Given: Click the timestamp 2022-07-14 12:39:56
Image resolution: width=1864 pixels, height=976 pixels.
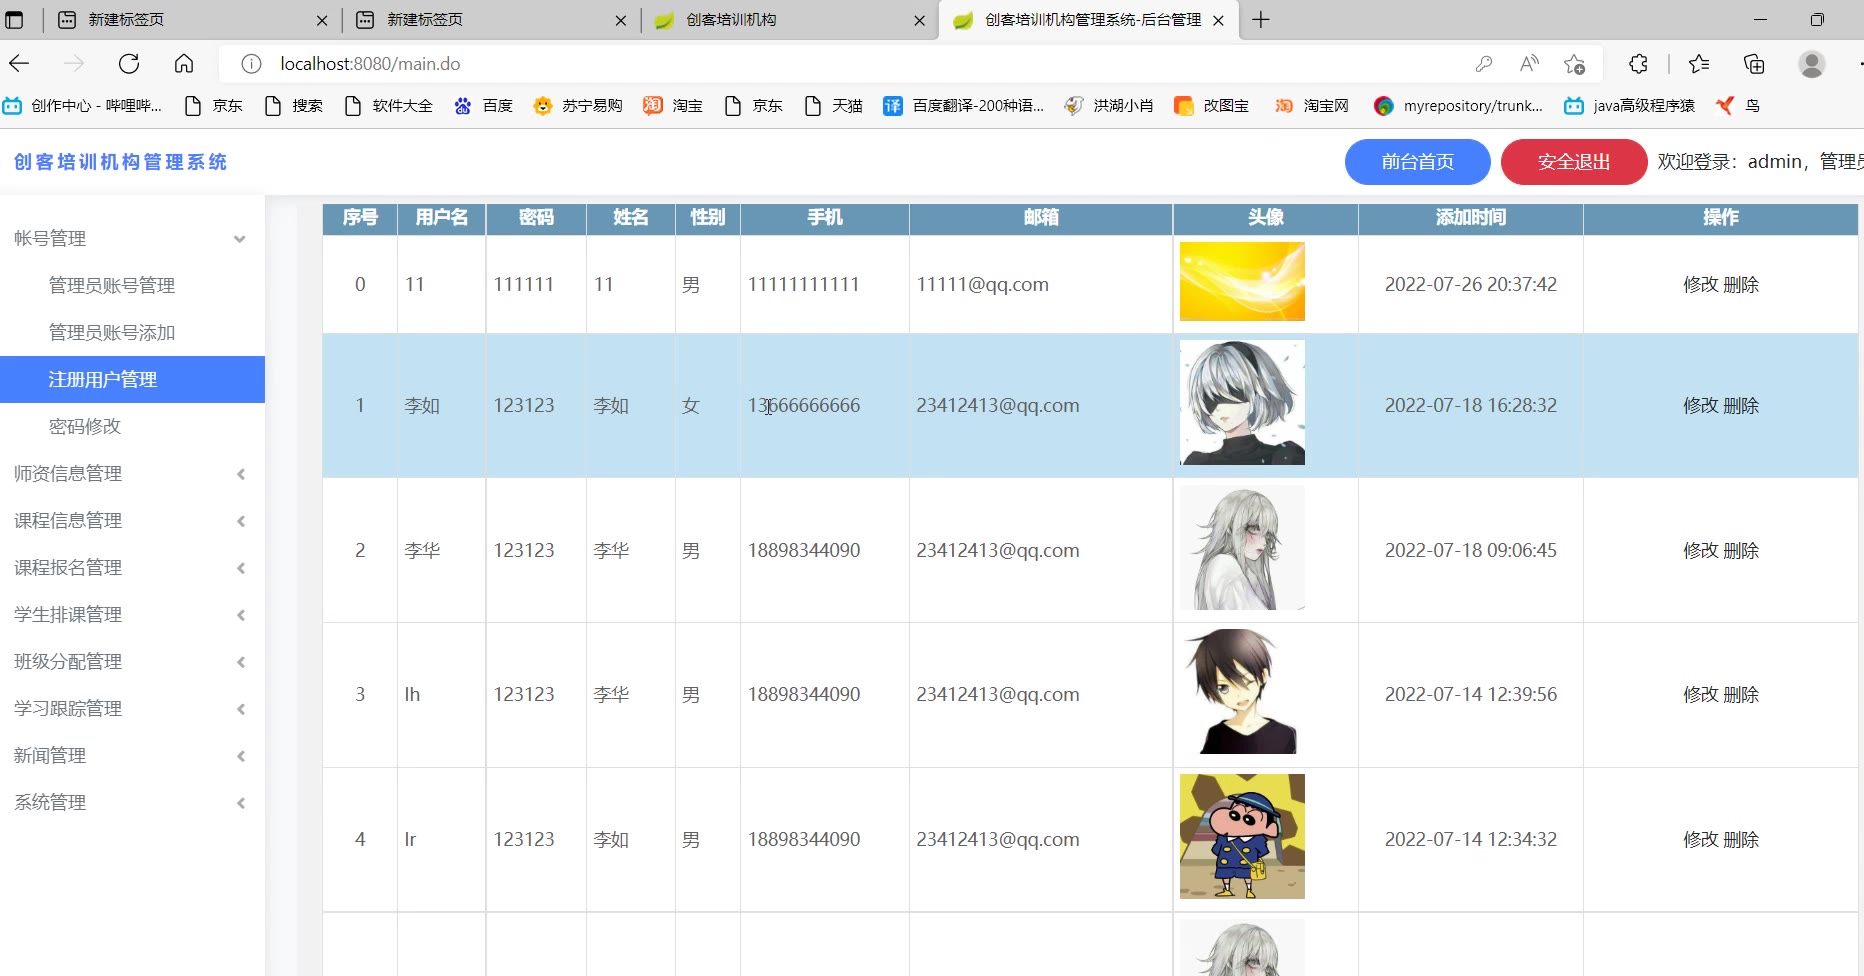Looking at the screenshot, I should tap(1471, 694).
